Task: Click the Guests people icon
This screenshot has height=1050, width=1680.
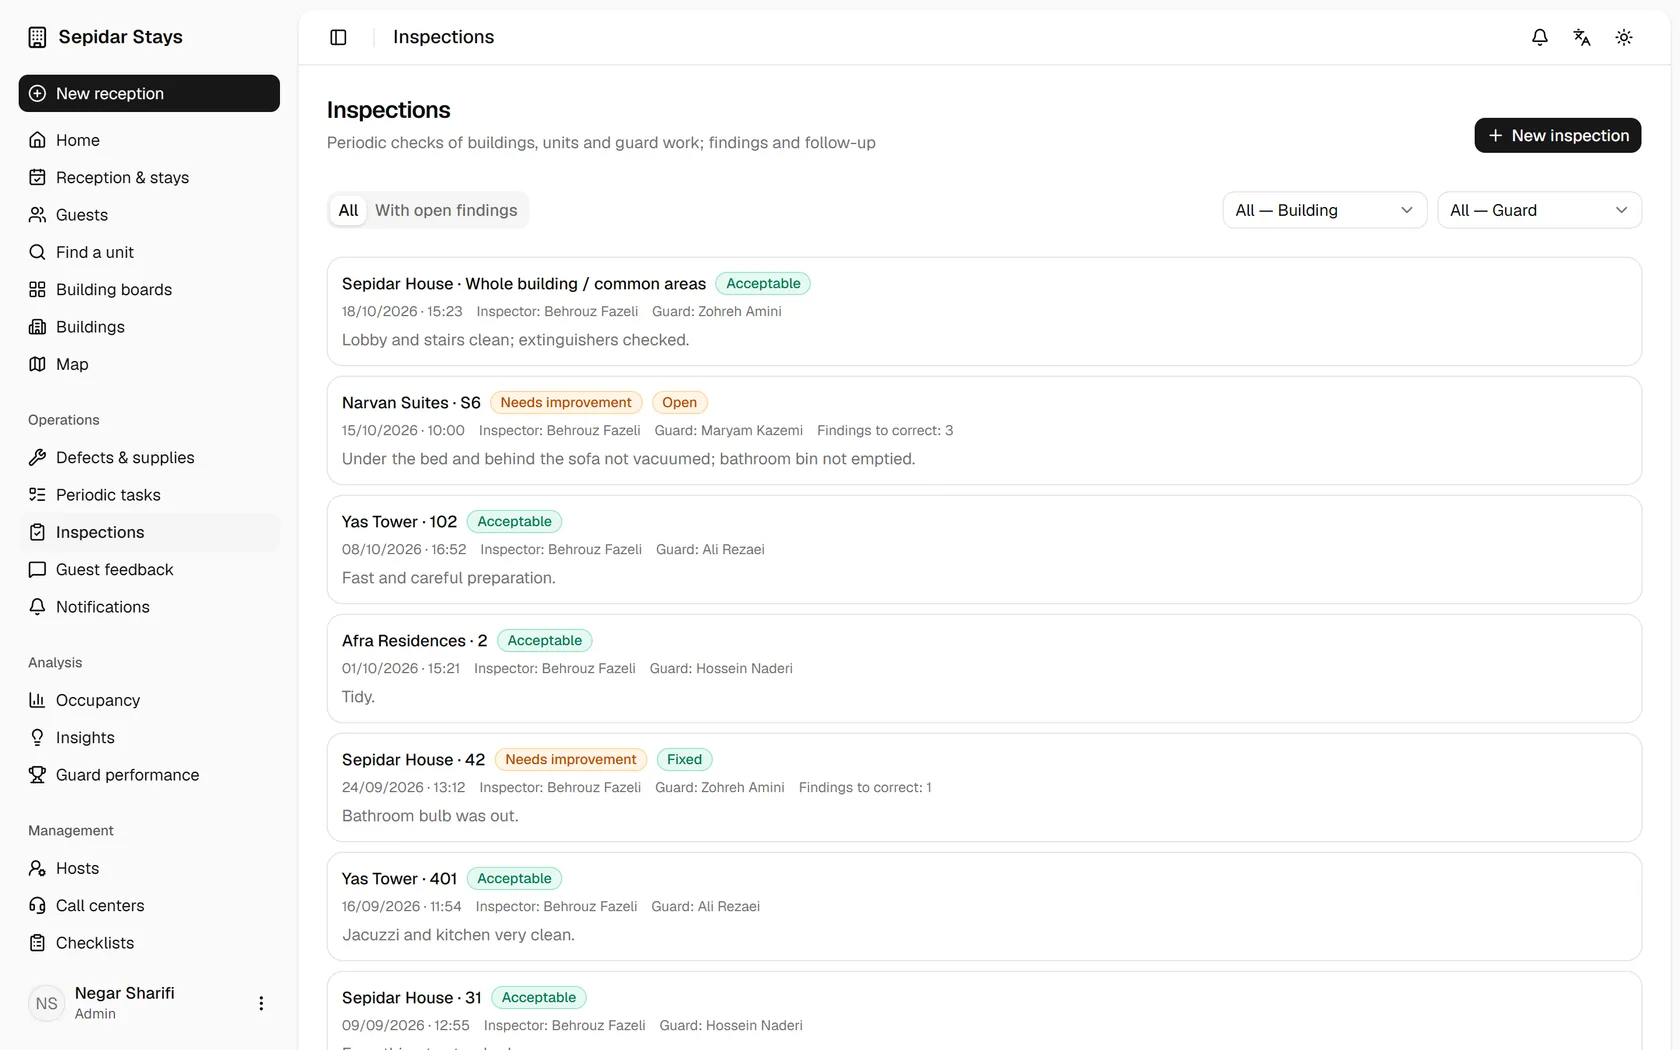Action: point(37,215)
